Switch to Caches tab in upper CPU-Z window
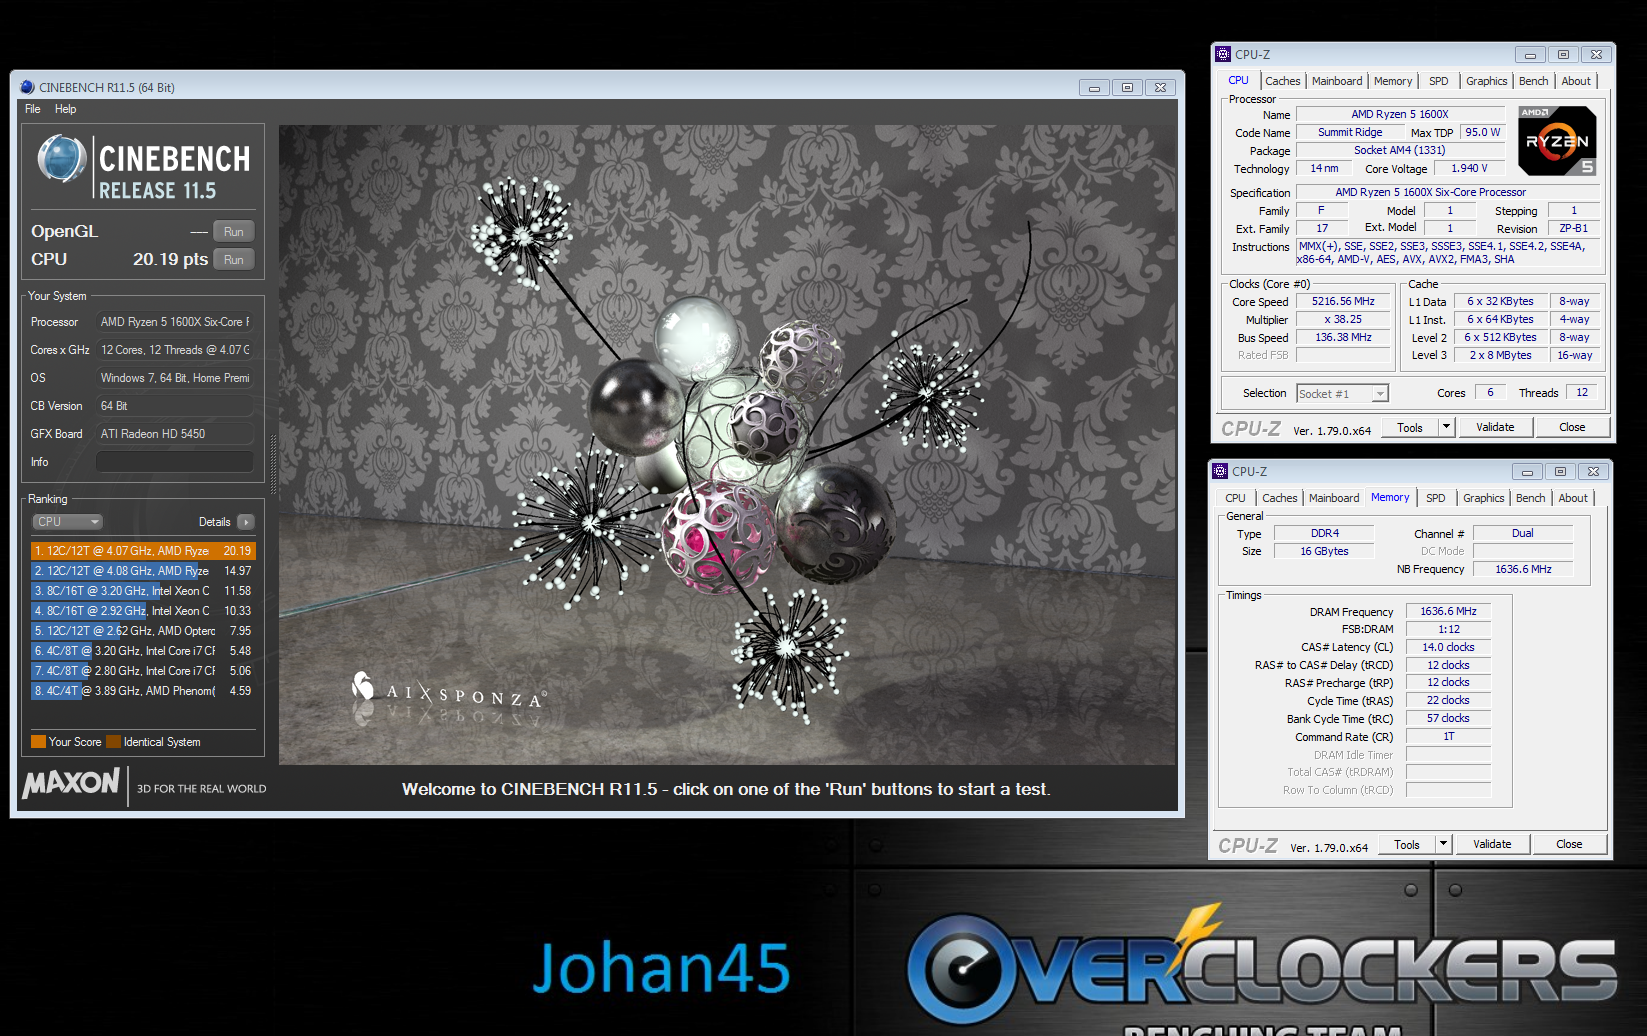Viewport: 1647px width, 1036px height. pos(1283,81)
